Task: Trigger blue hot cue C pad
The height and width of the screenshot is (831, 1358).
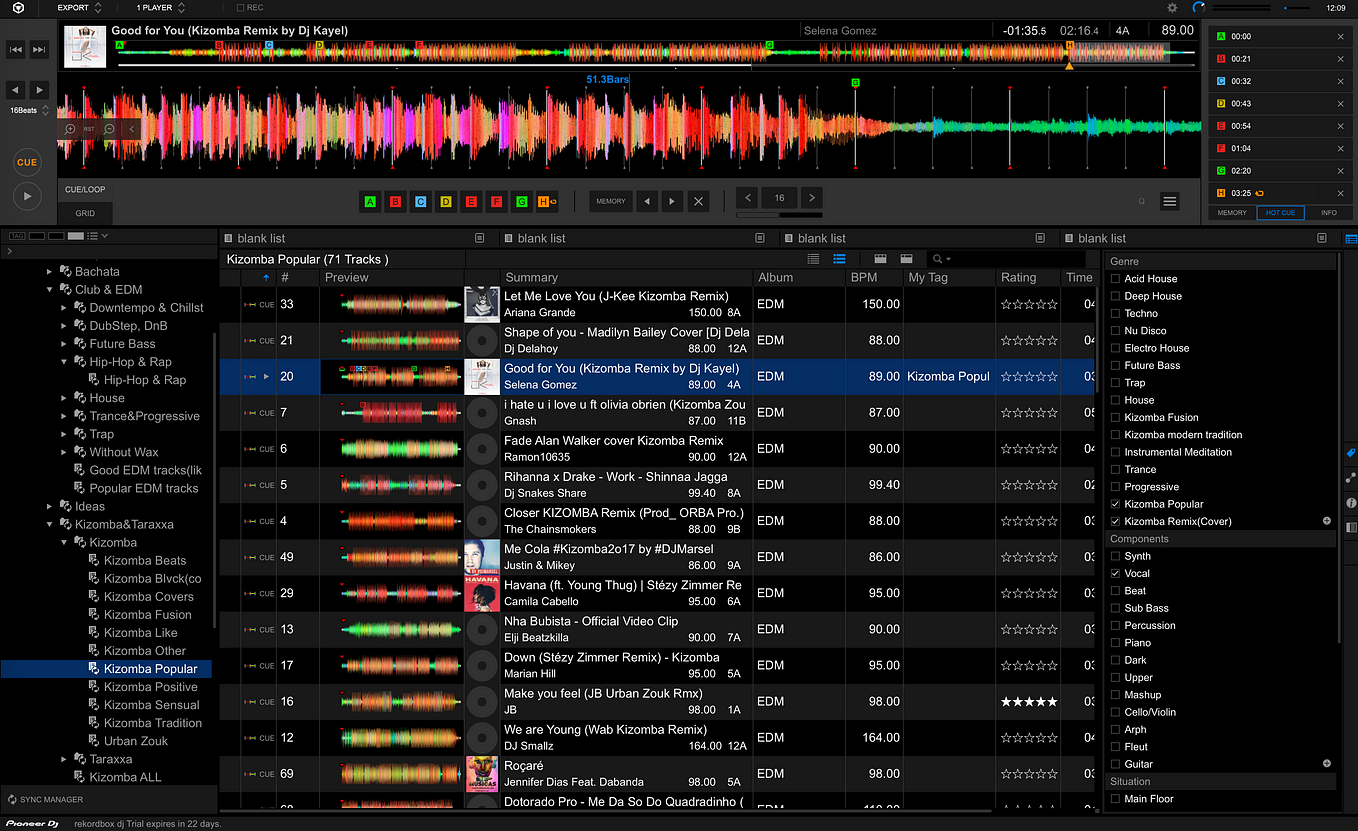Action: point(420,201)
